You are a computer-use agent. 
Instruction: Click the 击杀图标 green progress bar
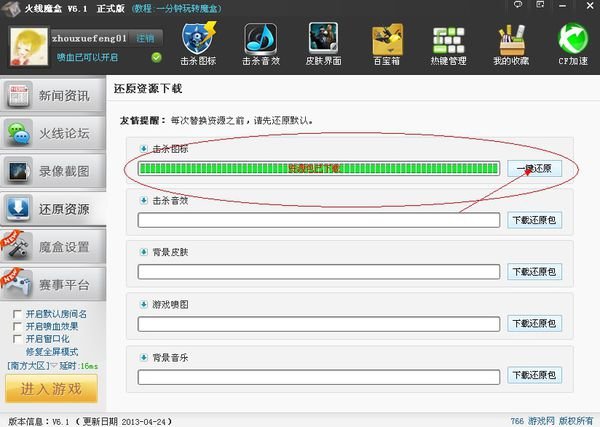click(319, 168)
